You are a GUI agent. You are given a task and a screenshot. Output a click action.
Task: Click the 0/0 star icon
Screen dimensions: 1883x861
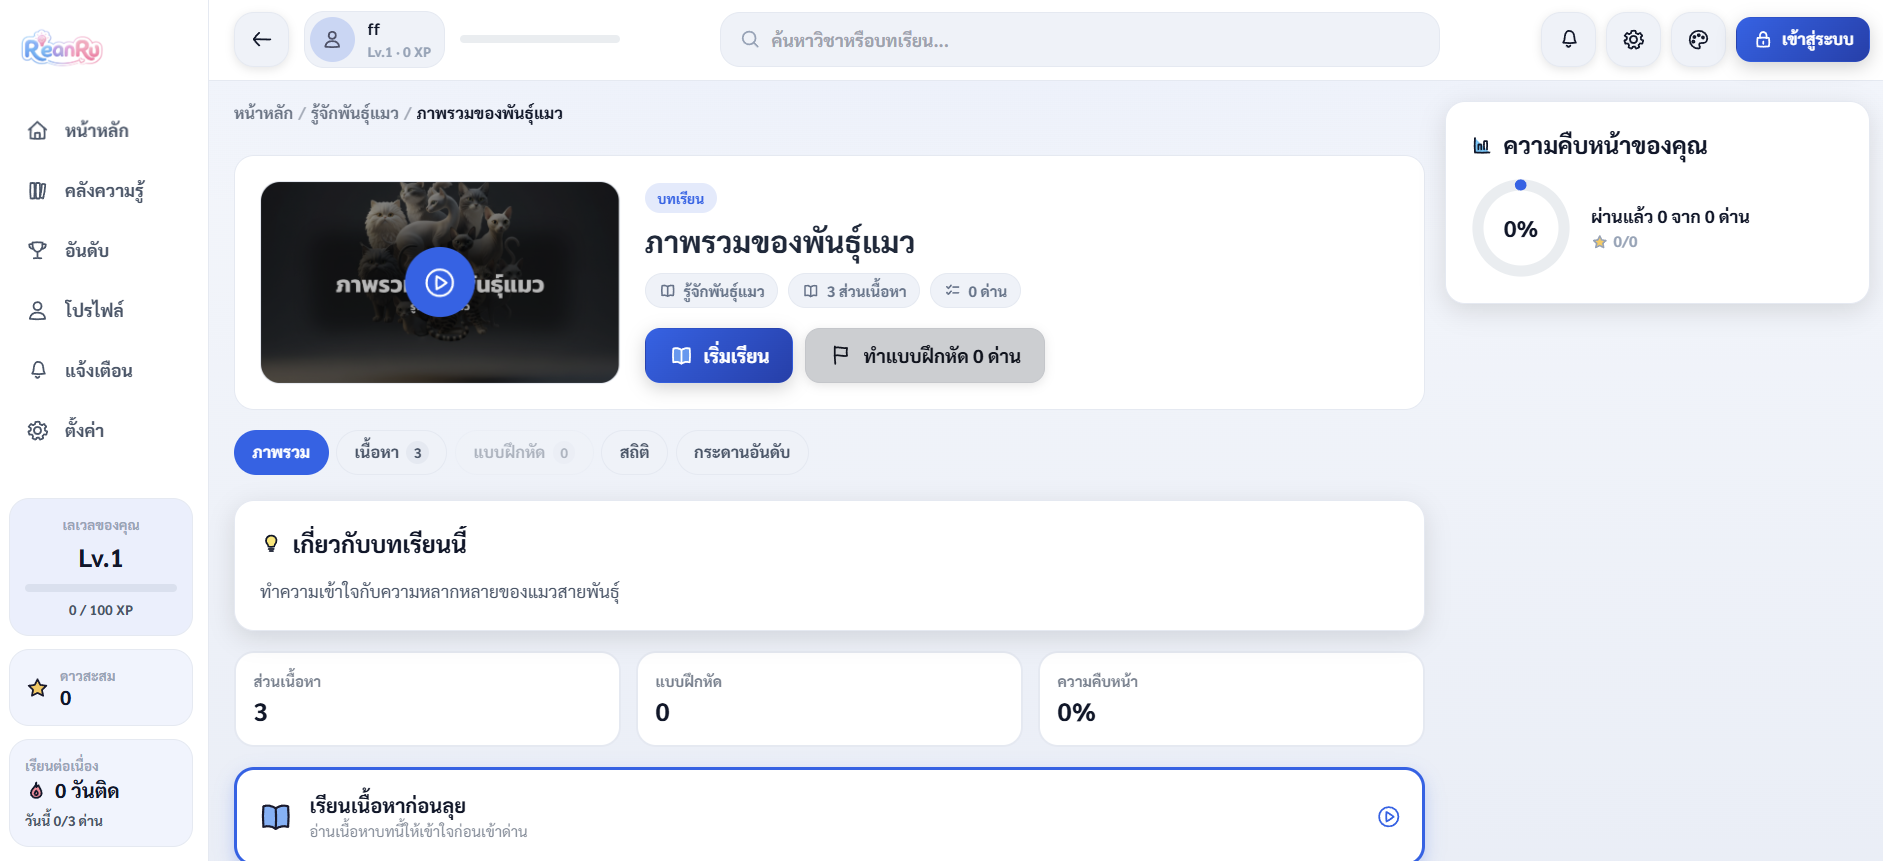pos(1600,242)
